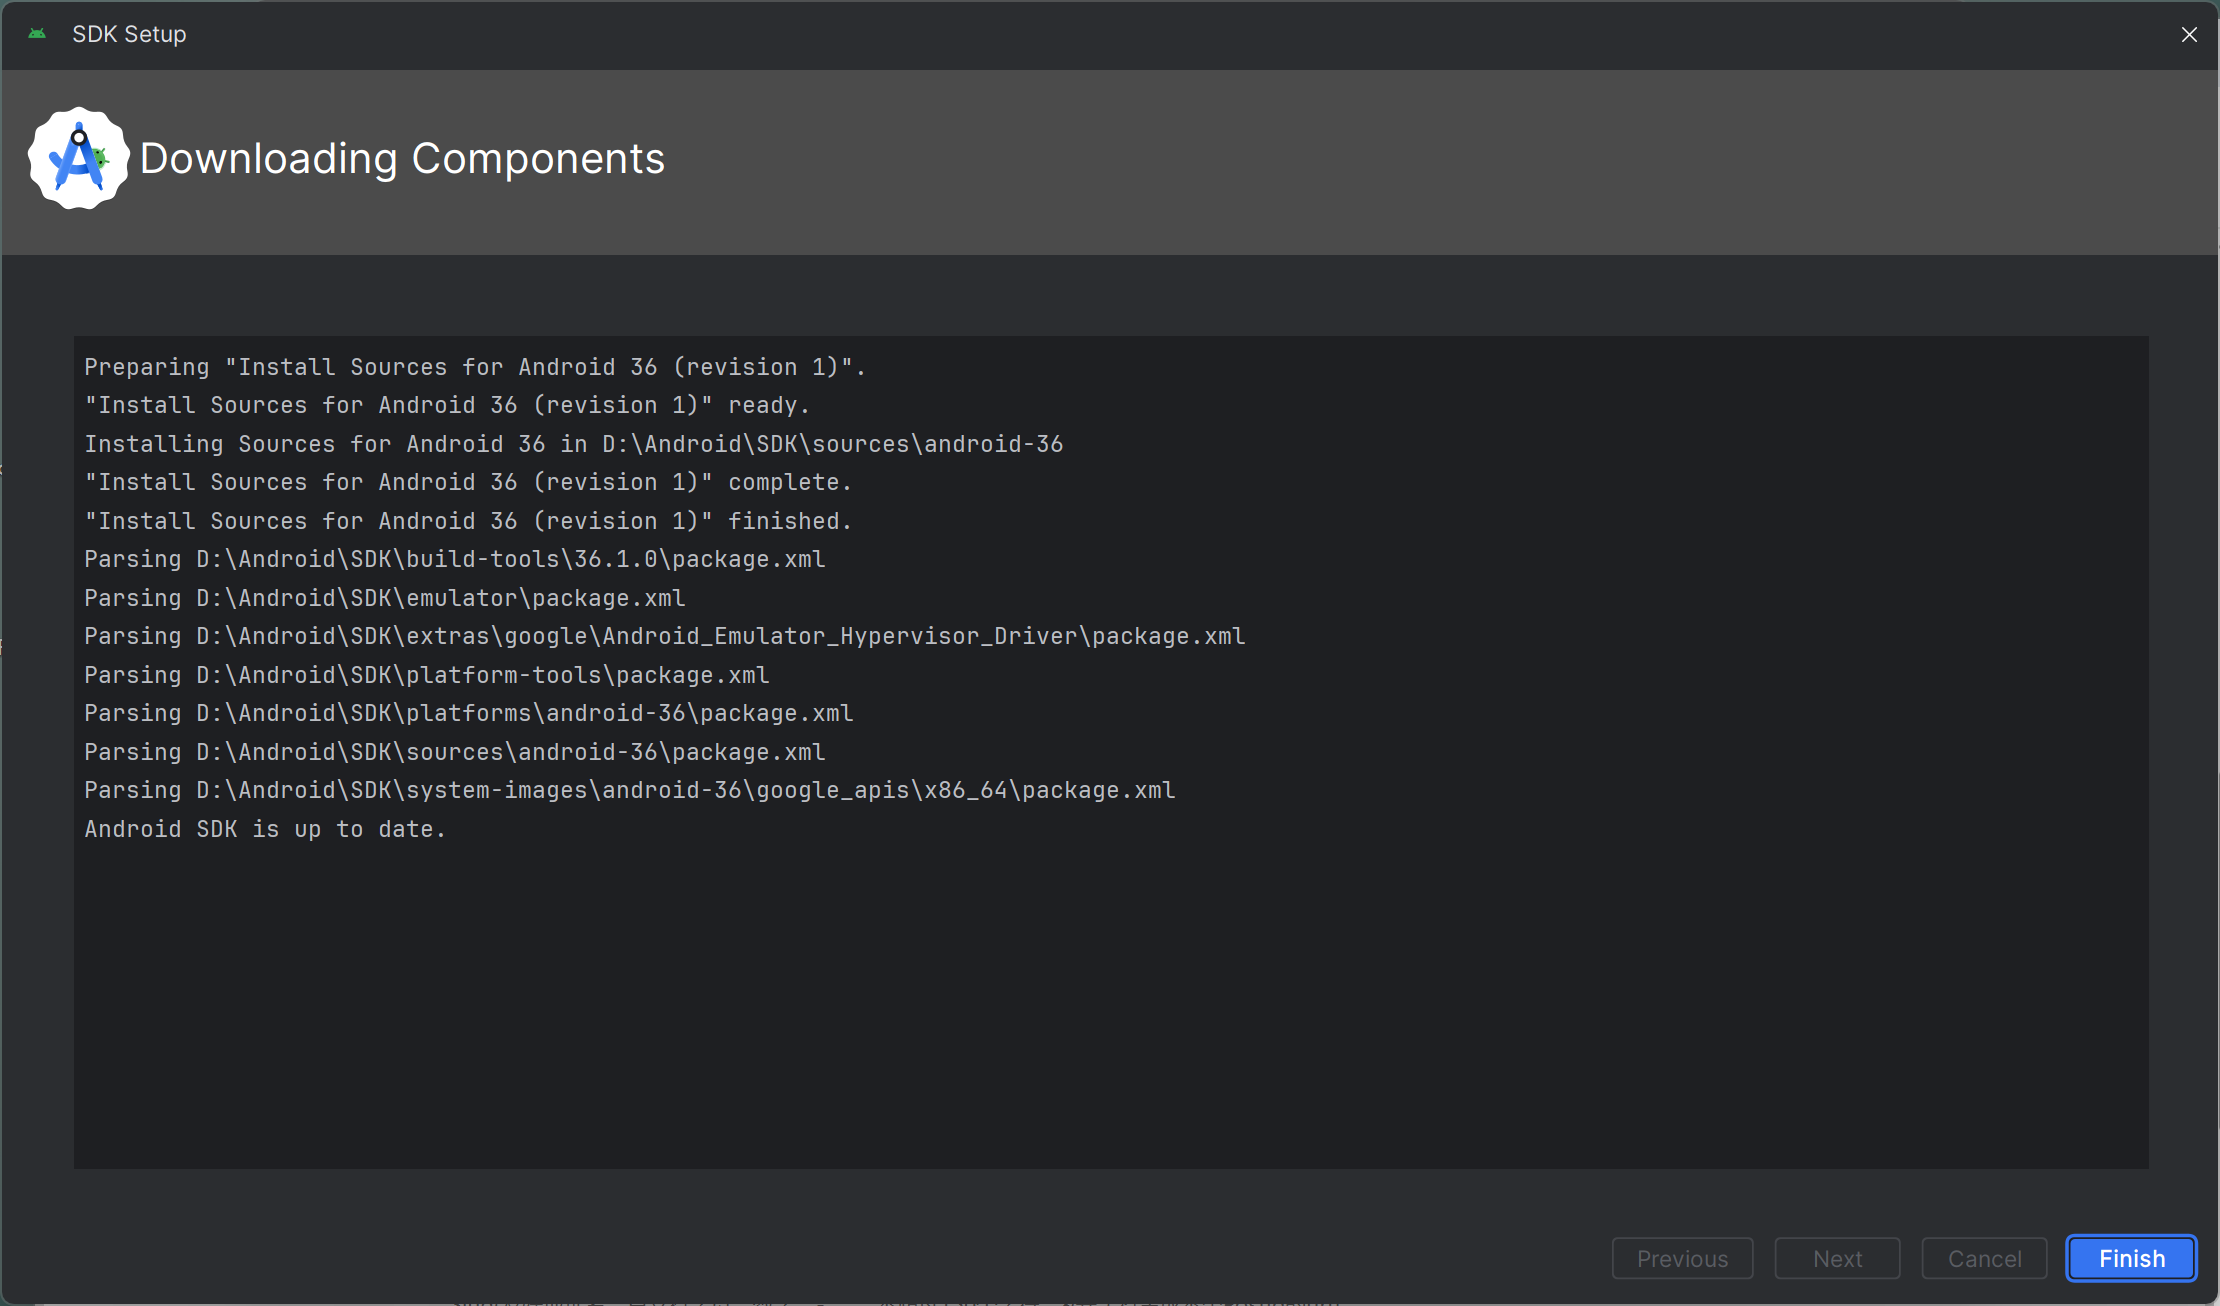Click the platform-tools\package.xml parsing line
The image size is (2220, 1306).
coord(426,675)
